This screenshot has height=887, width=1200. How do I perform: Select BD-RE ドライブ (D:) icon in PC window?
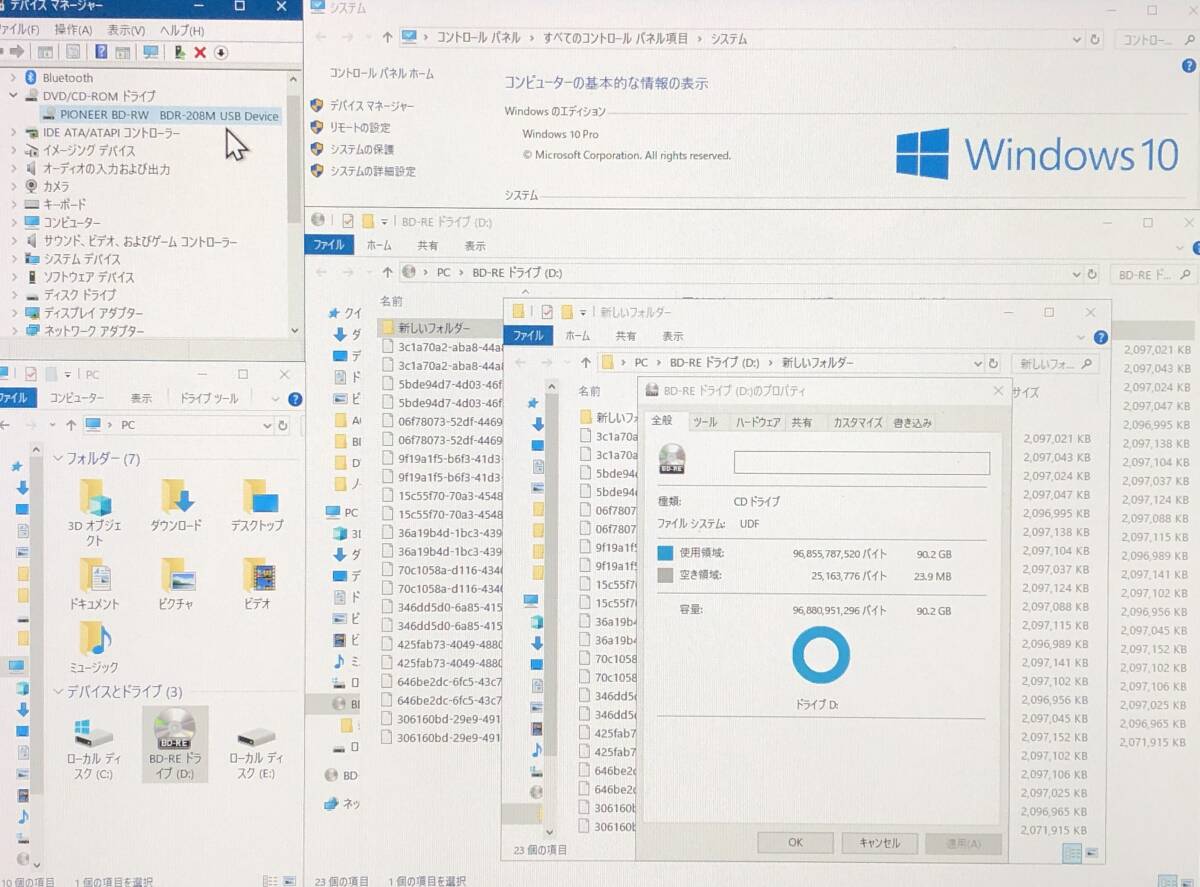point(175,744)
